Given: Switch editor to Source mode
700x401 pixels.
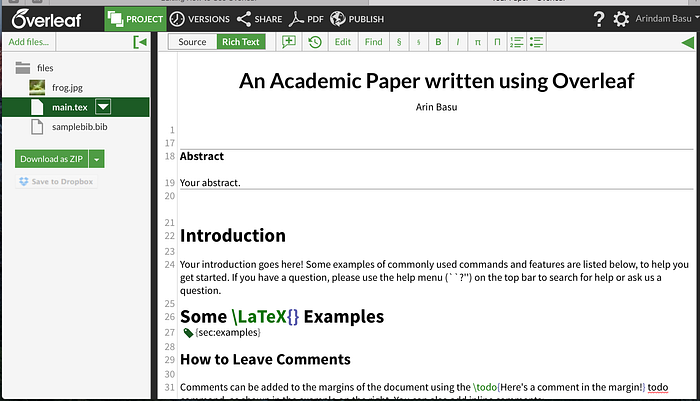Looking at the screenshot, I should click(192, 42).
